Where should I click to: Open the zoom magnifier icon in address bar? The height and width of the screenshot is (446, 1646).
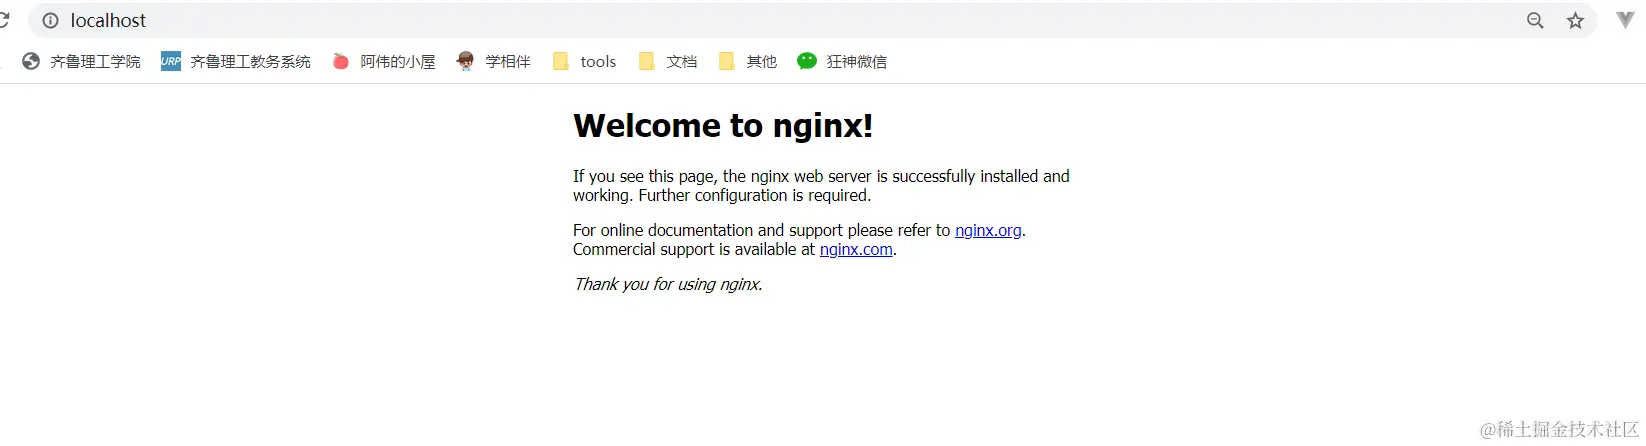tap(1535, 20)
